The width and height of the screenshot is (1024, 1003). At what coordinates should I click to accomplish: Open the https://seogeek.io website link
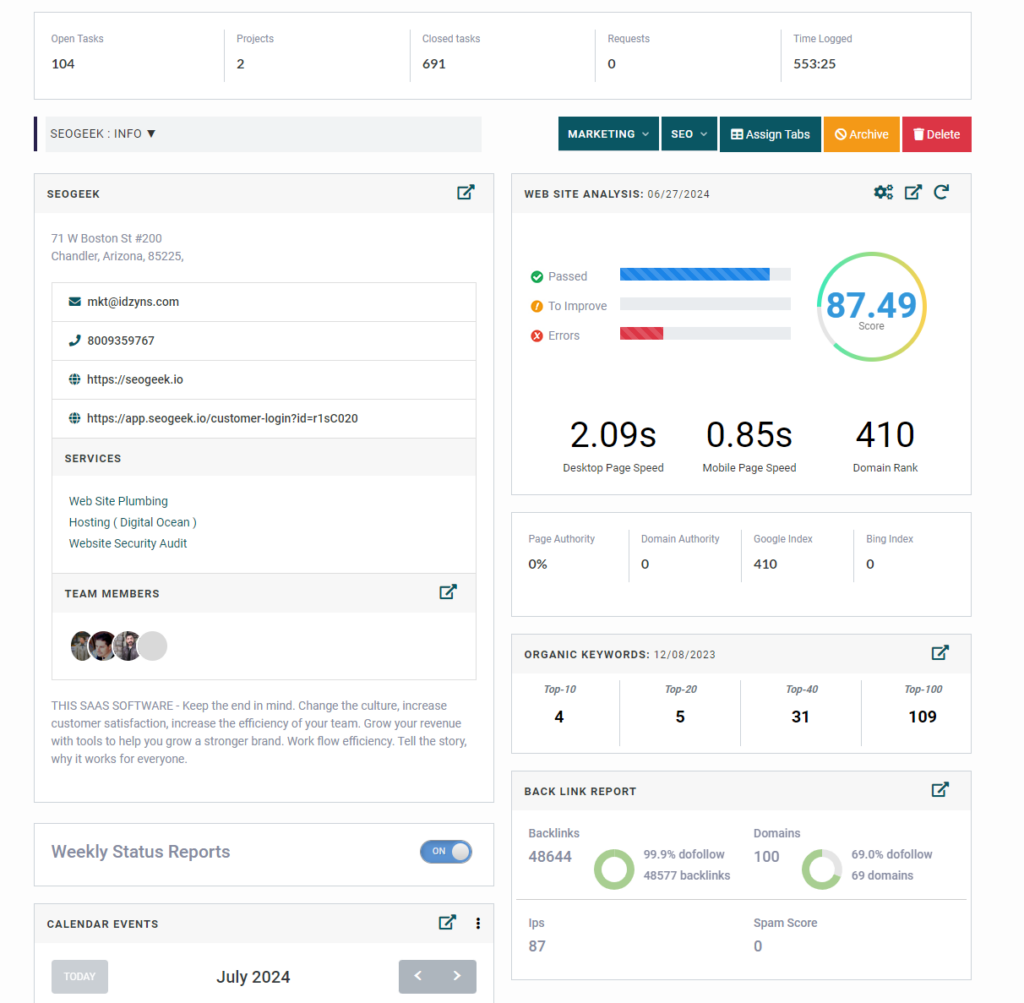[x=135, y=379]
